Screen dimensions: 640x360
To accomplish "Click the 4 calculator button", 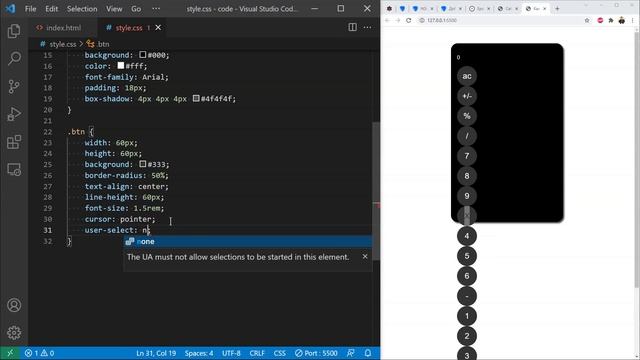I will (x=467, y=236).
